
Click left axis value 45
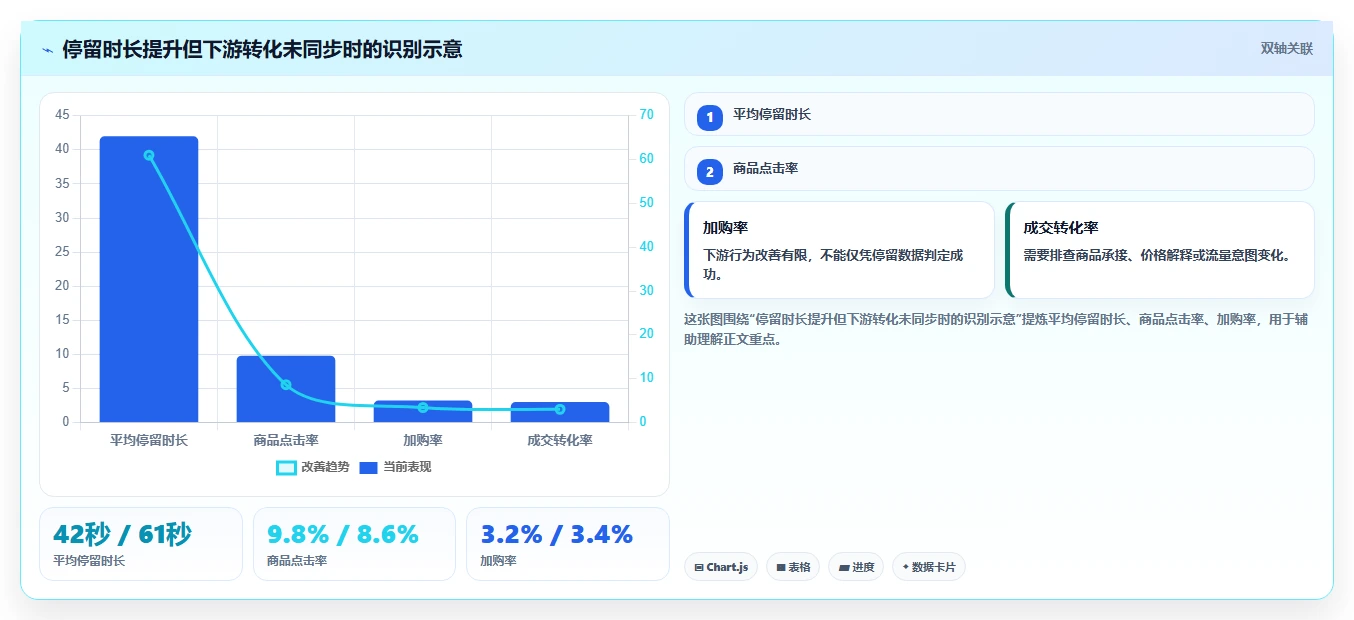63,115
